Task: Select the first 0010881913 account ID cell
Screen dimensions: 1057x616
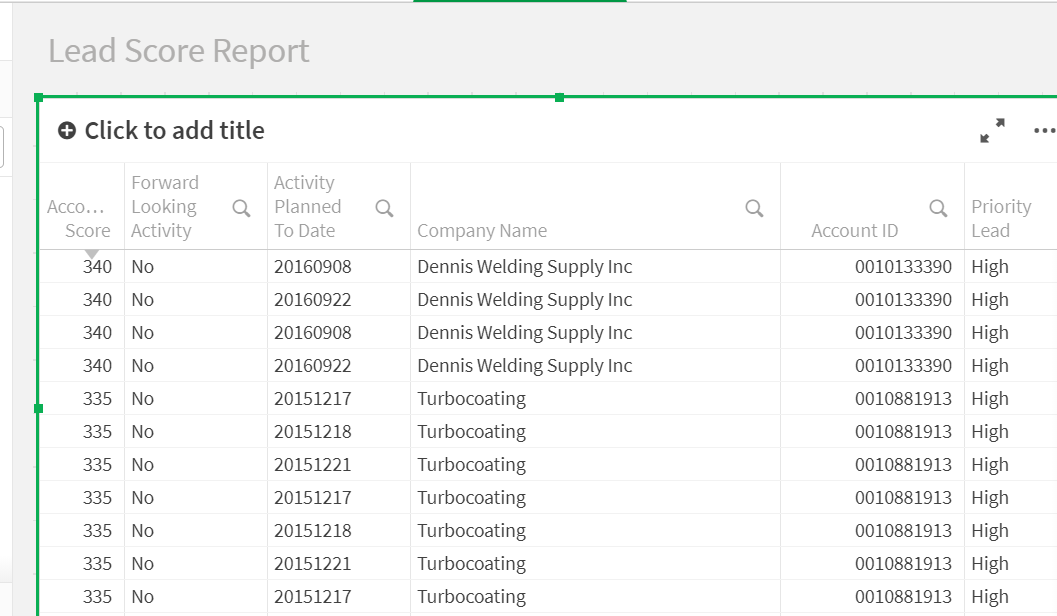Action: (x=903, y=399)
